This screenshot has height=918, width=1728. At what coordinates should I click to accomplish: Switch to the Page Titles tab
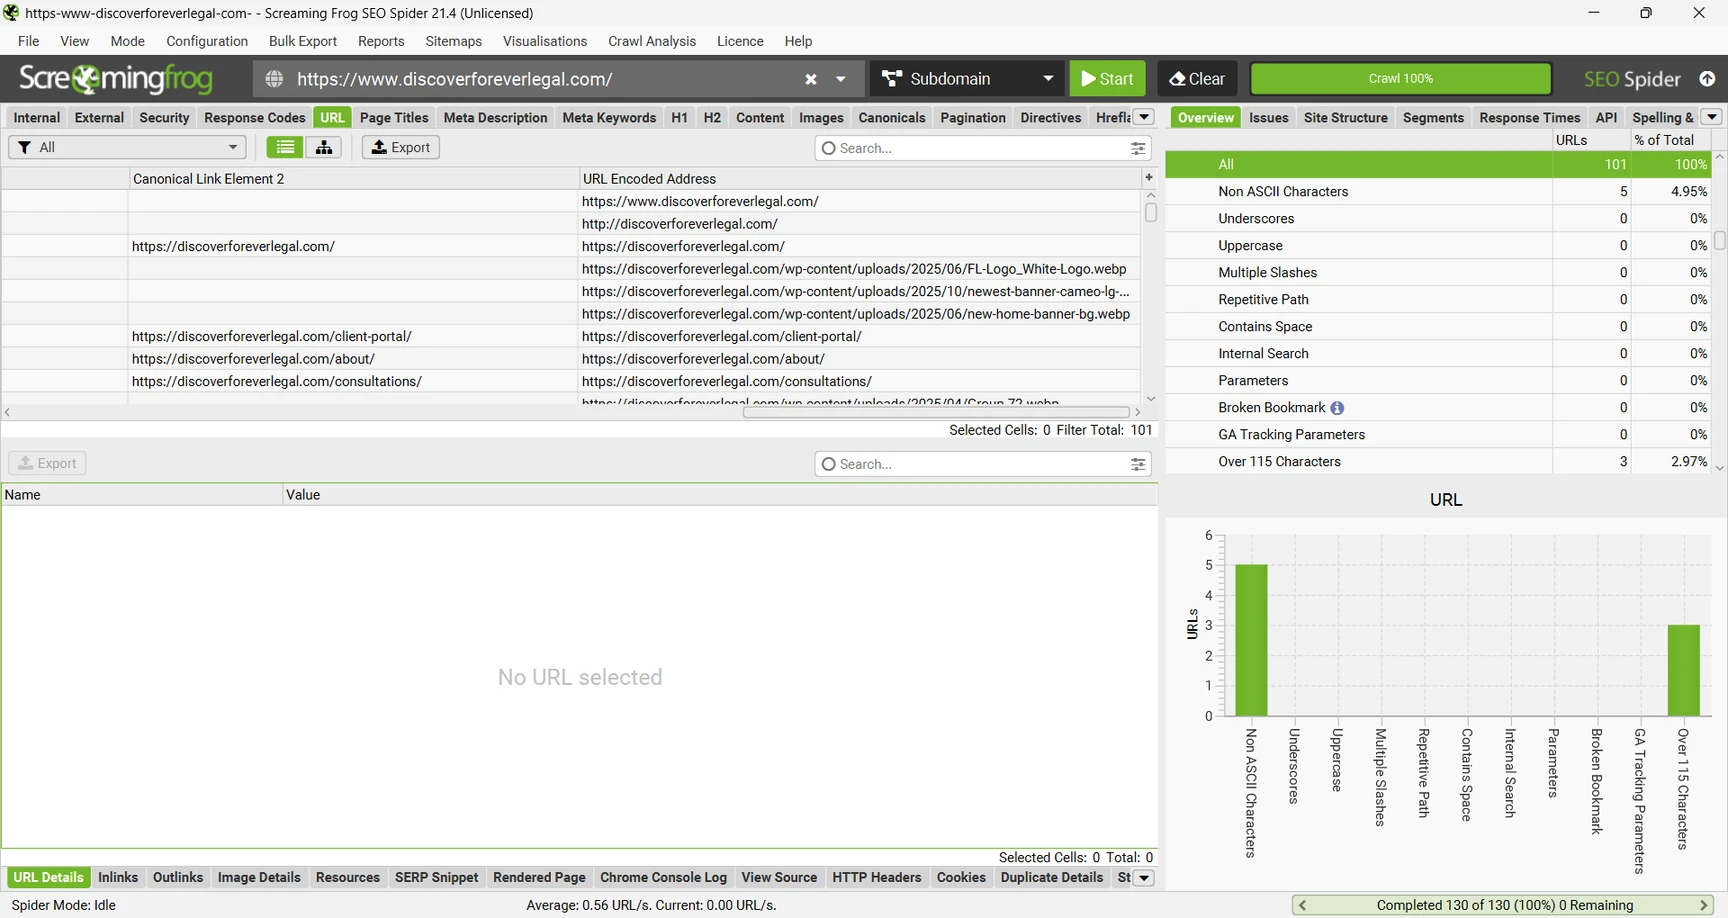394,117
